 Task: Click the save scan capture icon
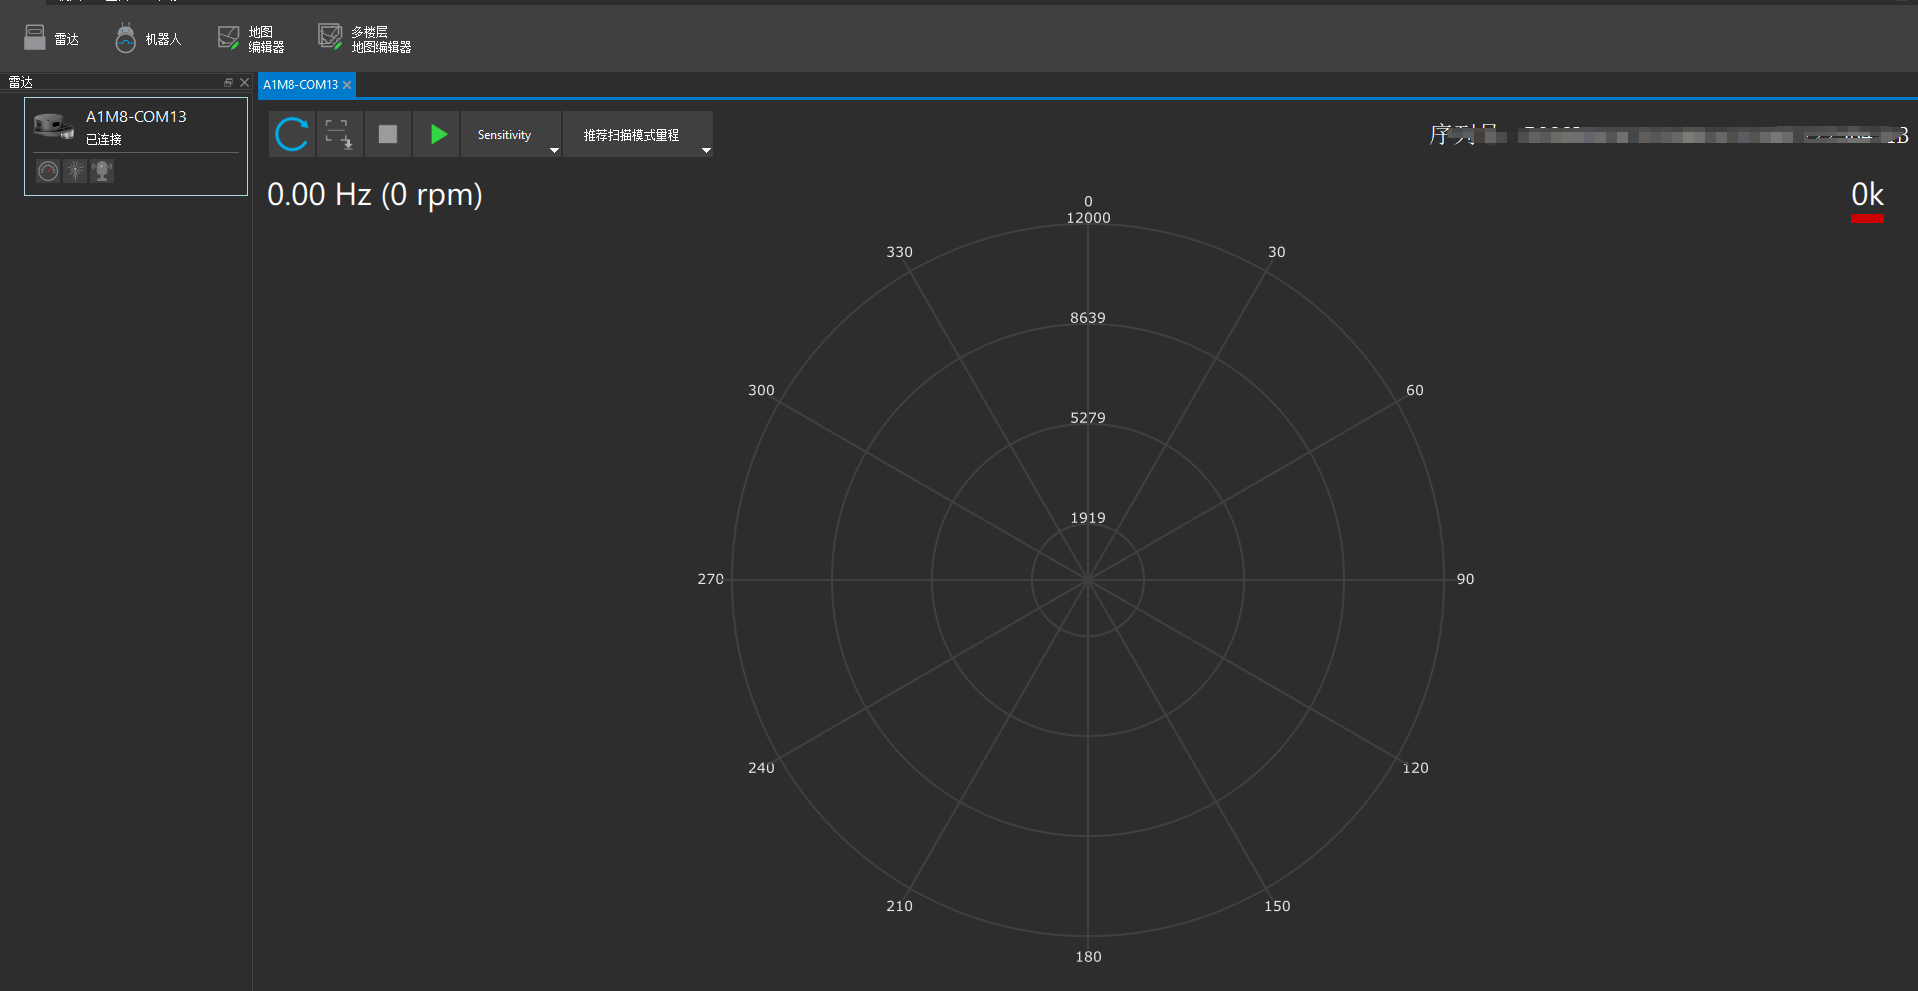point(339,134)
